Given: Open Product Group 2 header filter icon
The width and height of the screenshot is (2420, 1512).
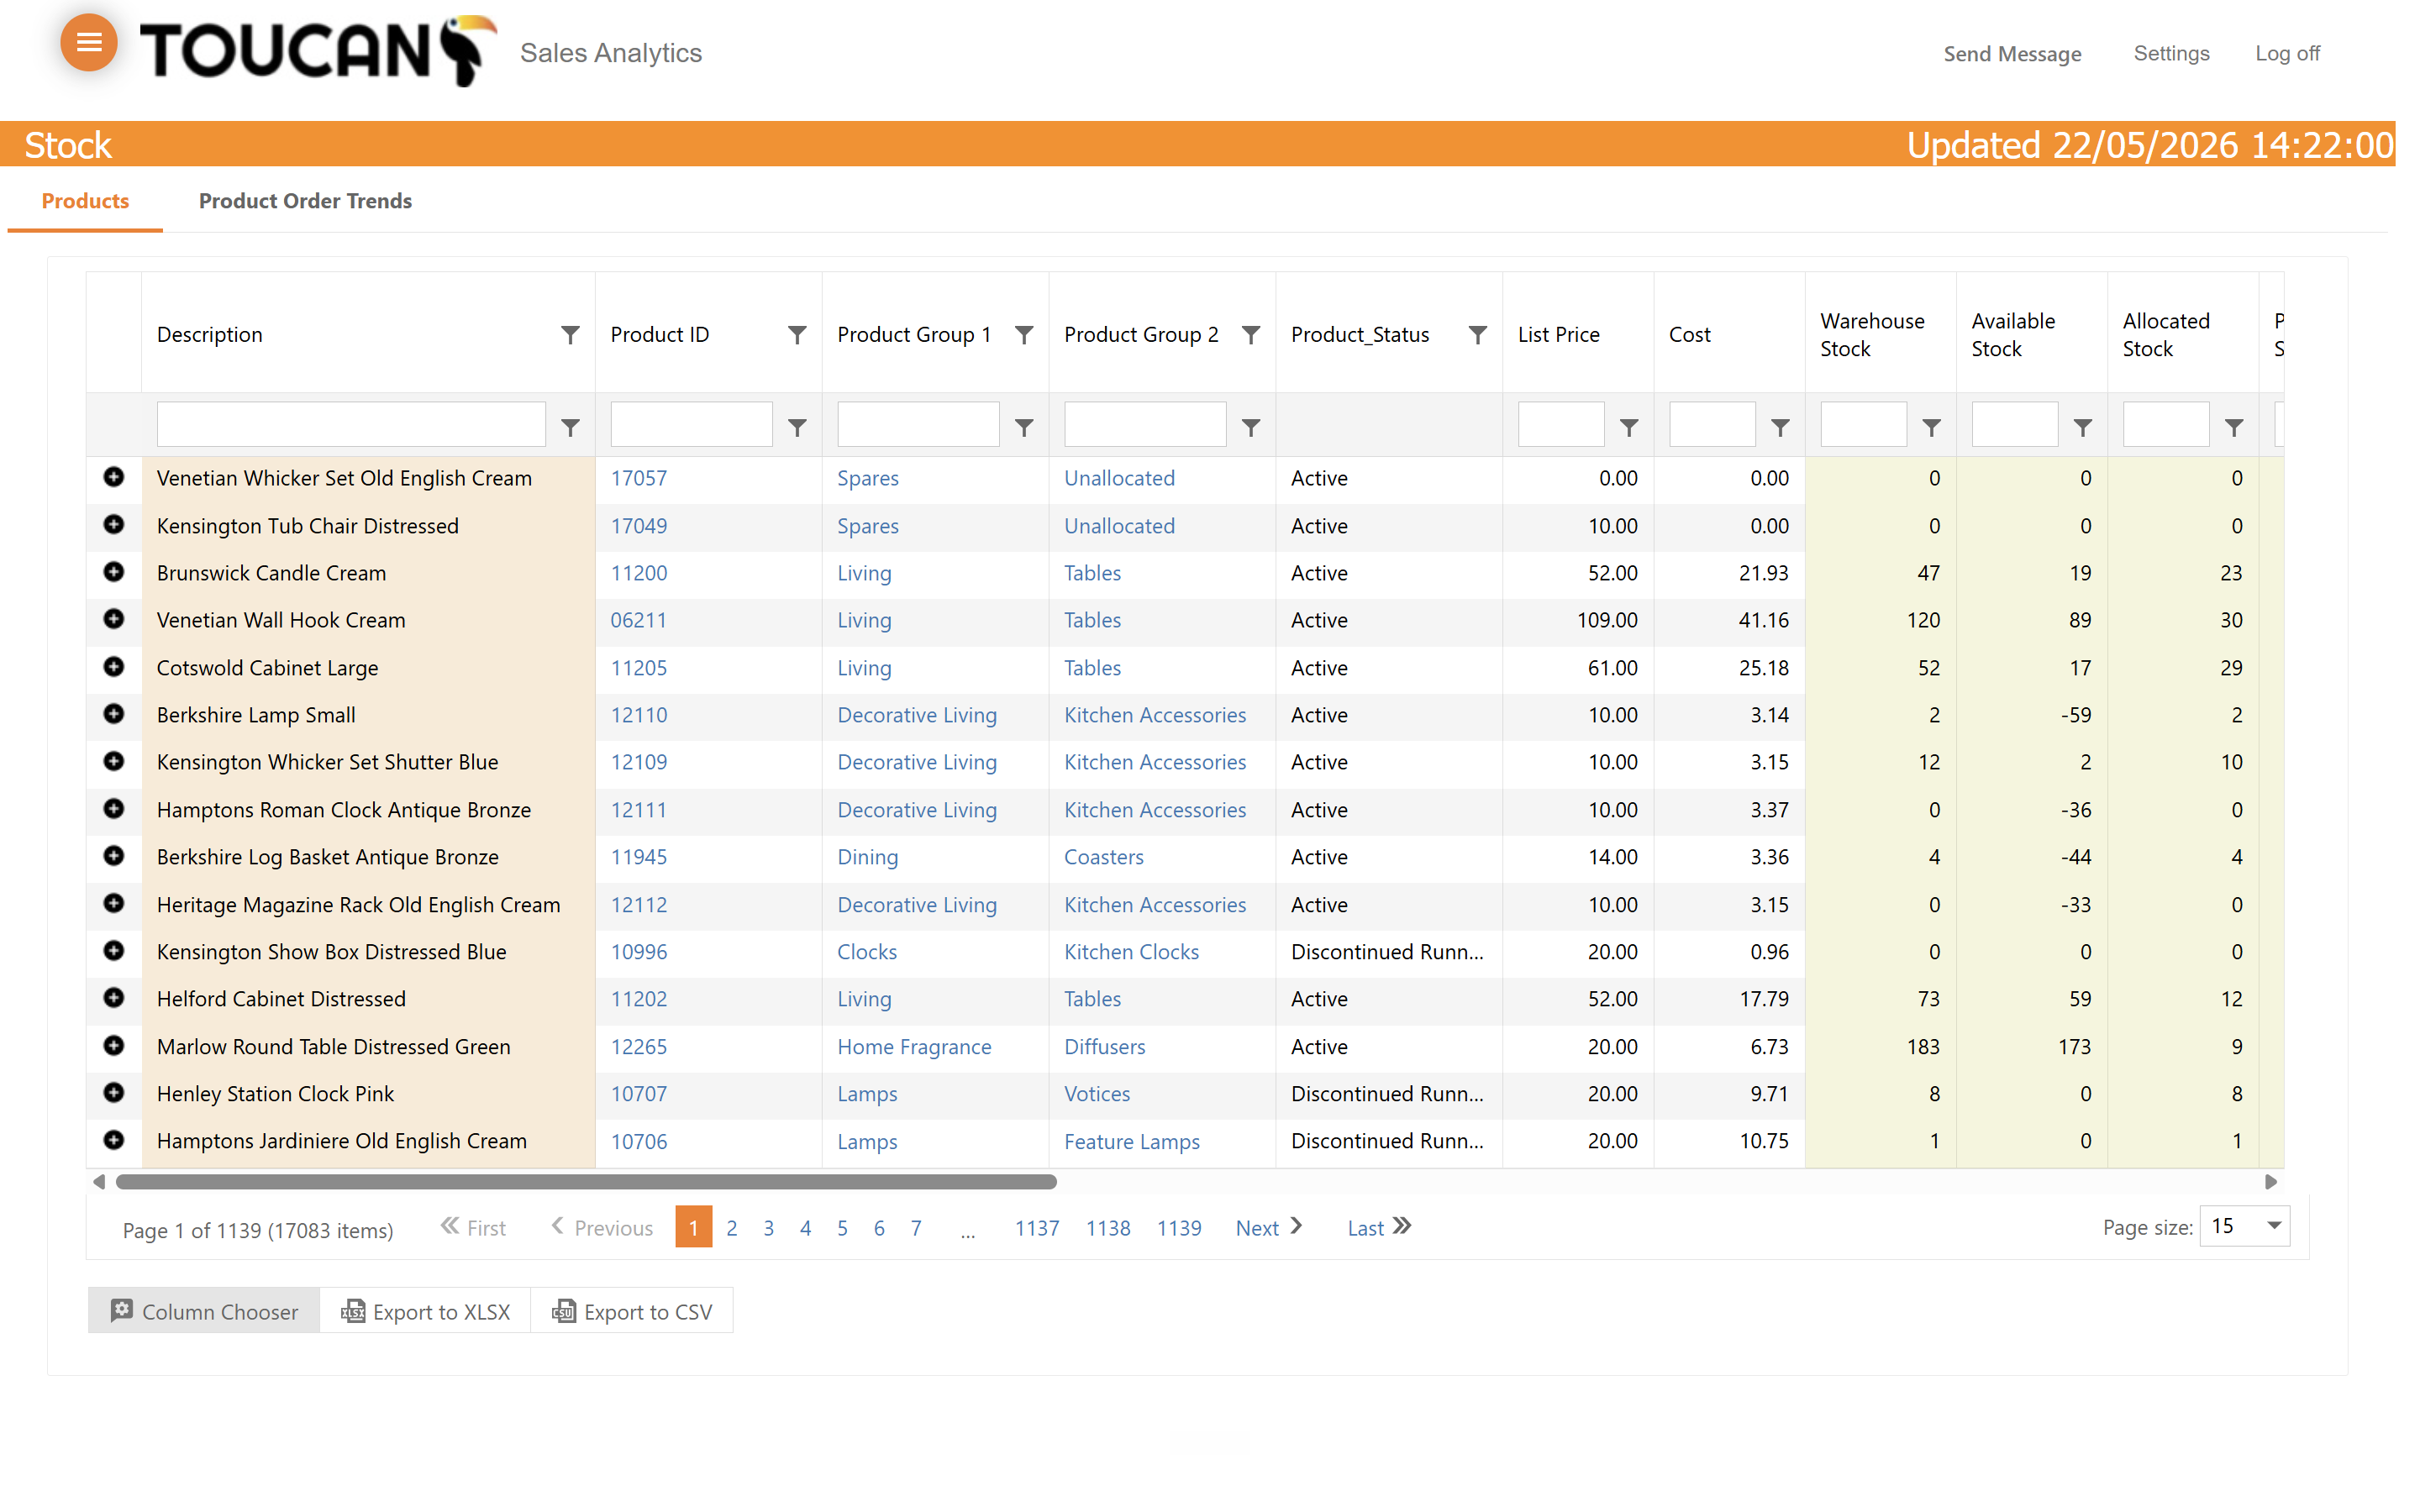Looking at the screenshot, I should pos(1251,335).
